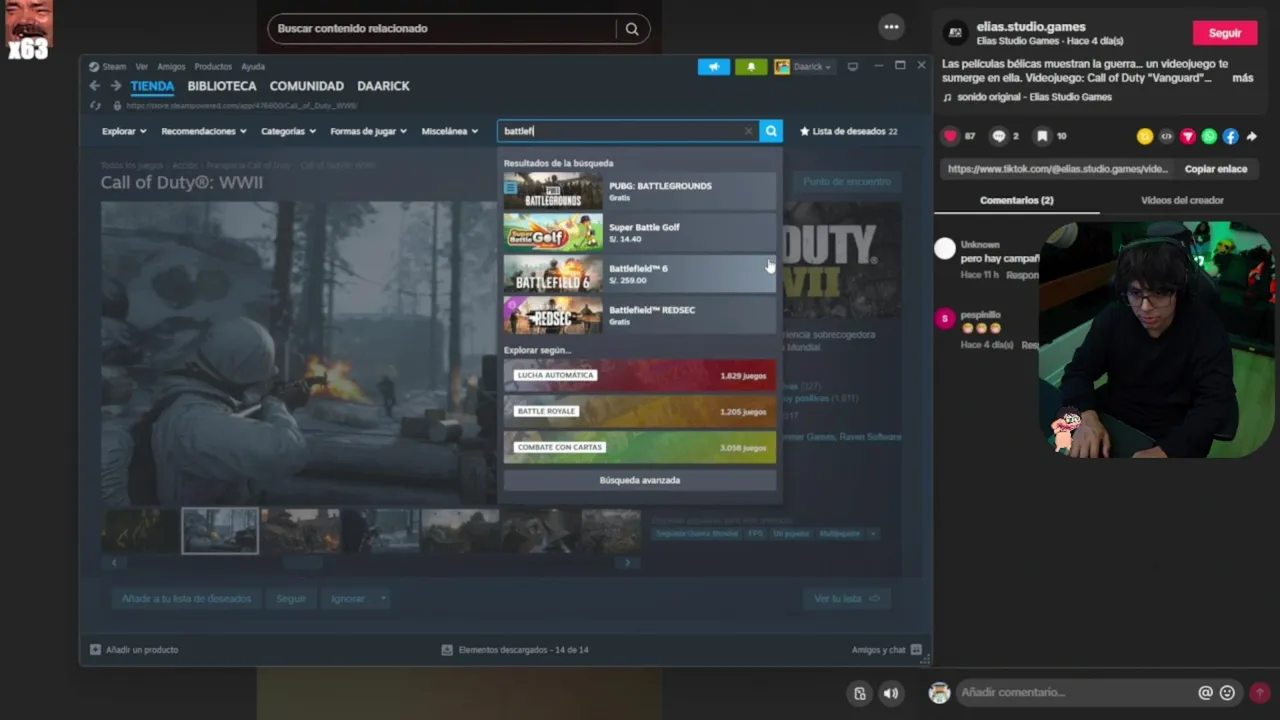Click the magnifier search button in Steam store
The height and width of the screenshot is (720, 1280).
click(x=771, y=131)
